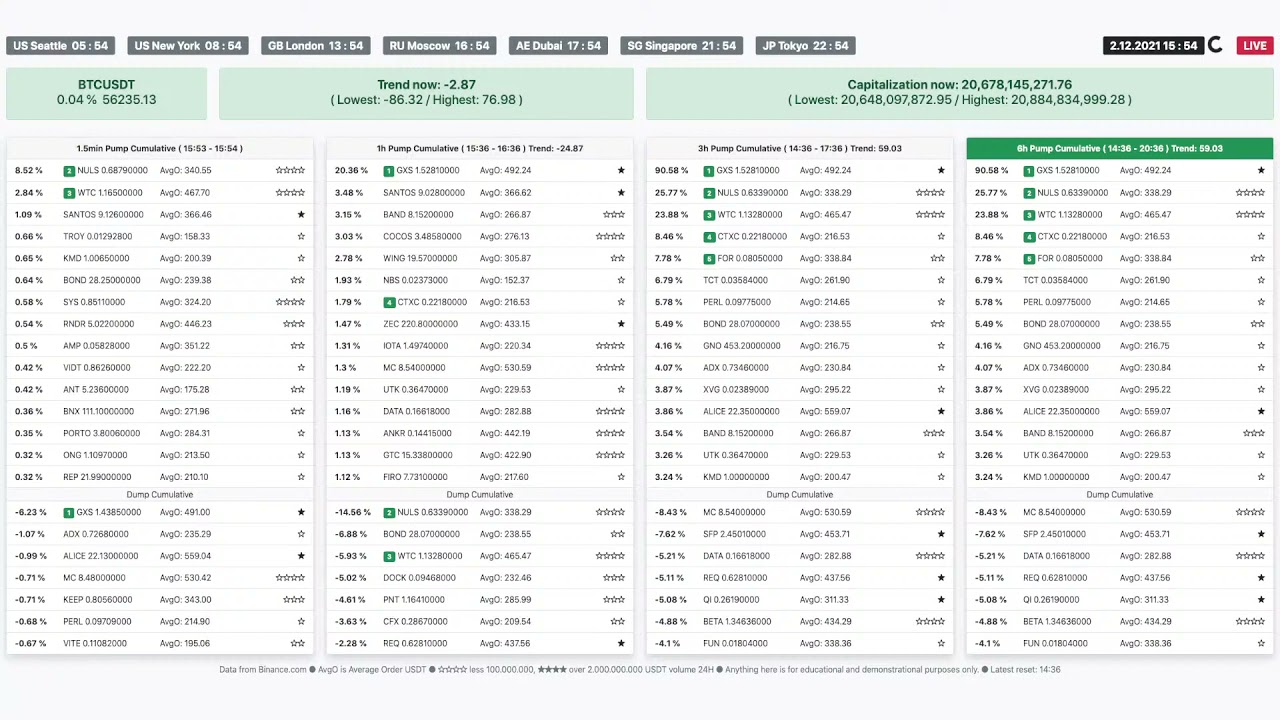The height and width of the screenshot is (720, 1280).
Task: Click the solid star on ALICE row in 3h panel
Action: (x=941, y=411)
